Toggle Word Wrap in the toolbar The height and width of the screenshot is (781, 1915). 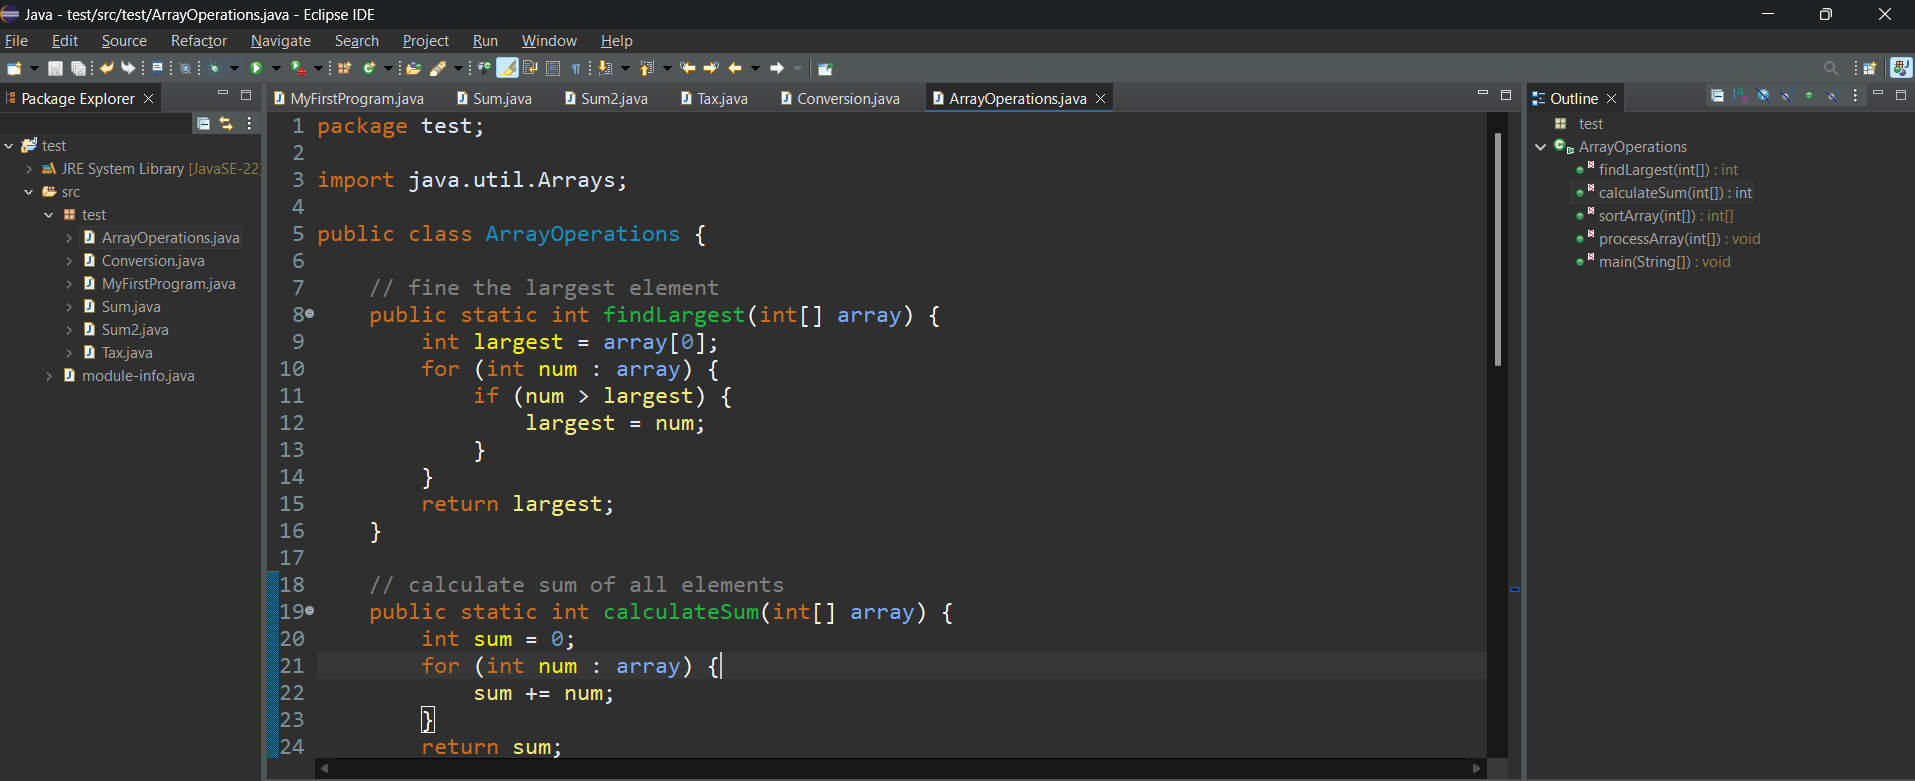530,68
